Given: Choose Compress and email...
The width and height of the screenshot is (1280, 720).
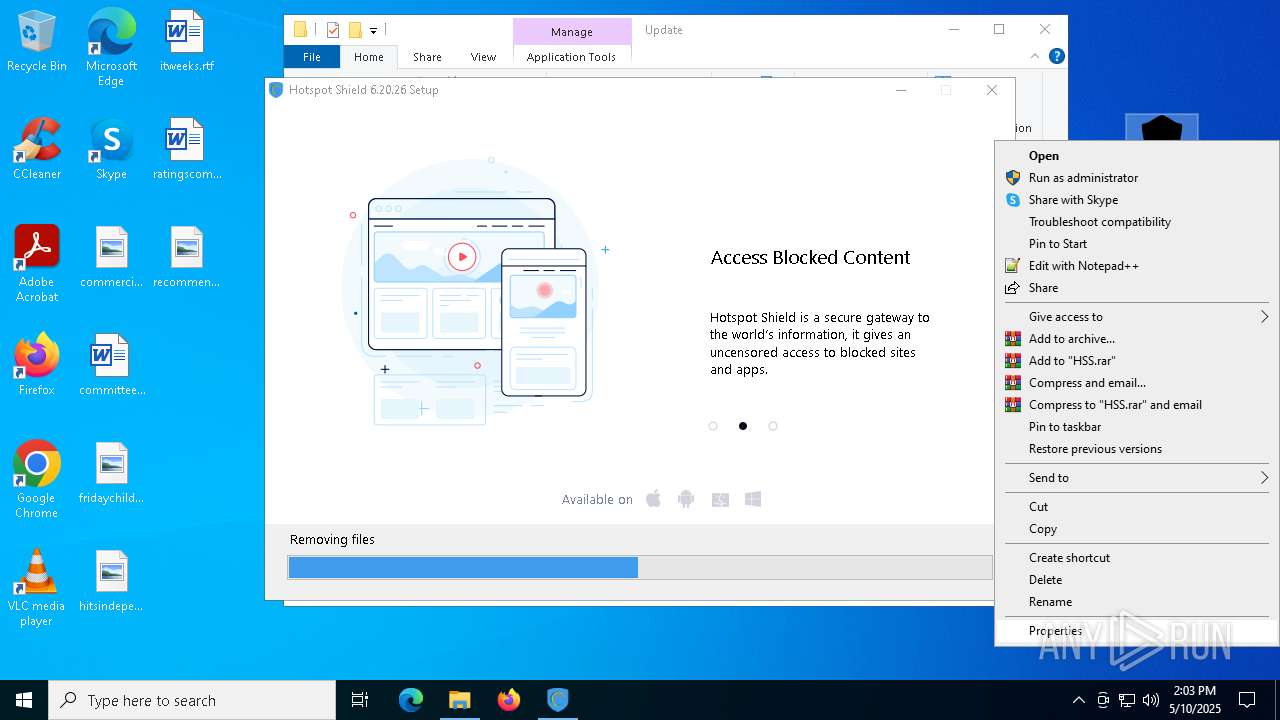Looking at the screenshot, I should 1137,383.
